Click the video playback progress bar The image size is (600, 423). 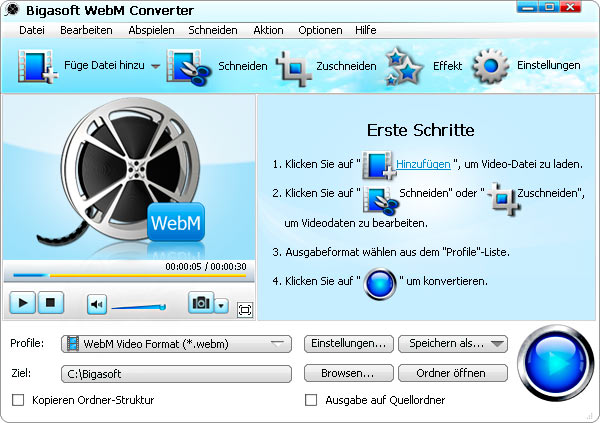pos(129,275)
